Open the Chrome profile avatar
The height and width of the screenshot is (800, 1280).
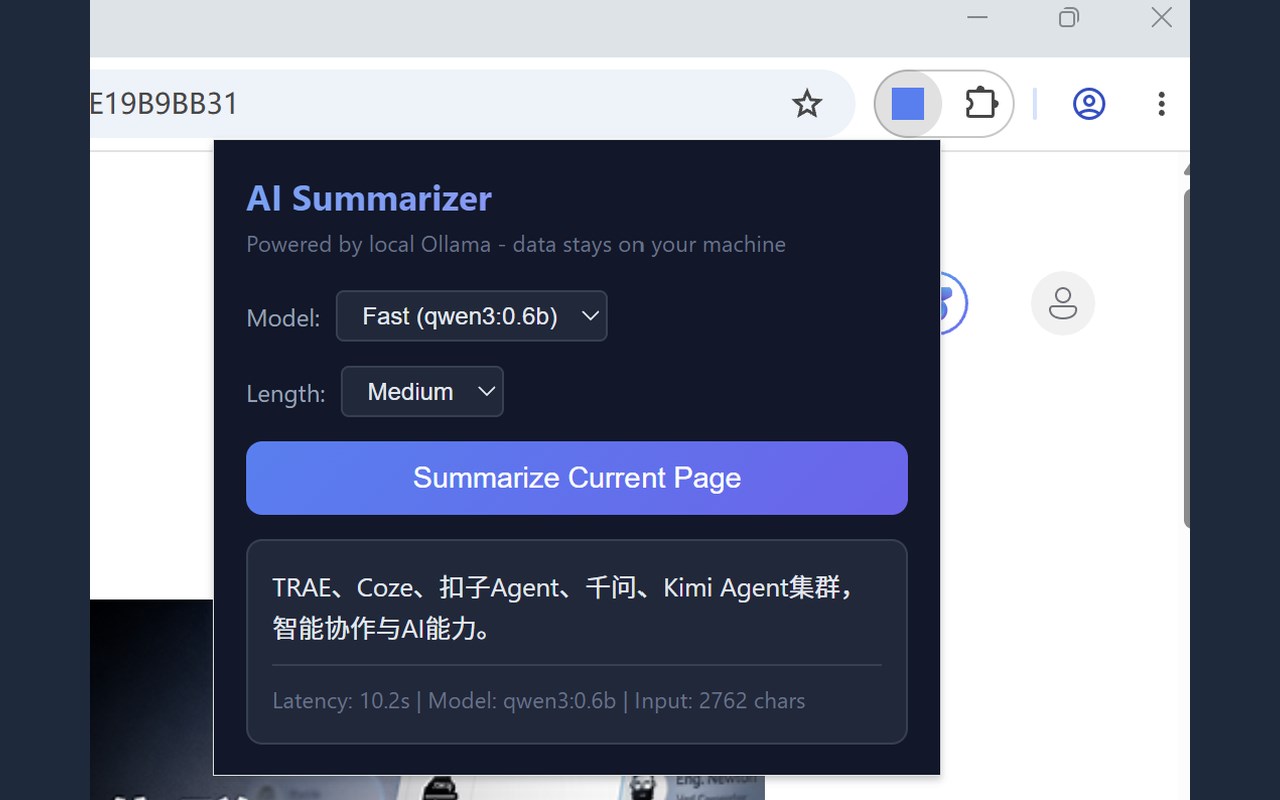[1089, 103]
